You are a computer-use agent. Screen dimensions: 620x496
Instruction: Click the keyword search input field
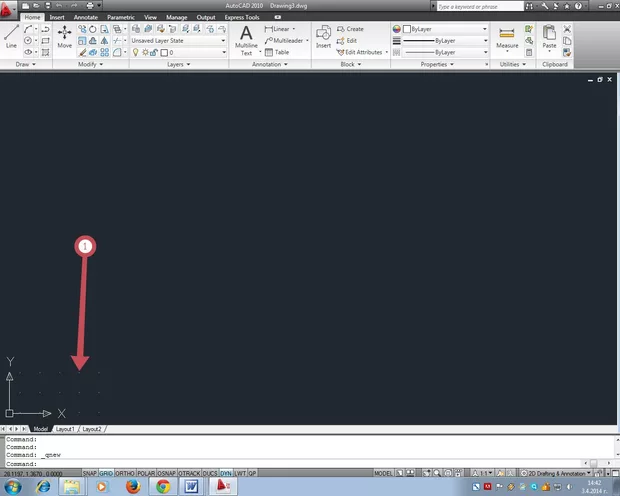click(480, 6)
